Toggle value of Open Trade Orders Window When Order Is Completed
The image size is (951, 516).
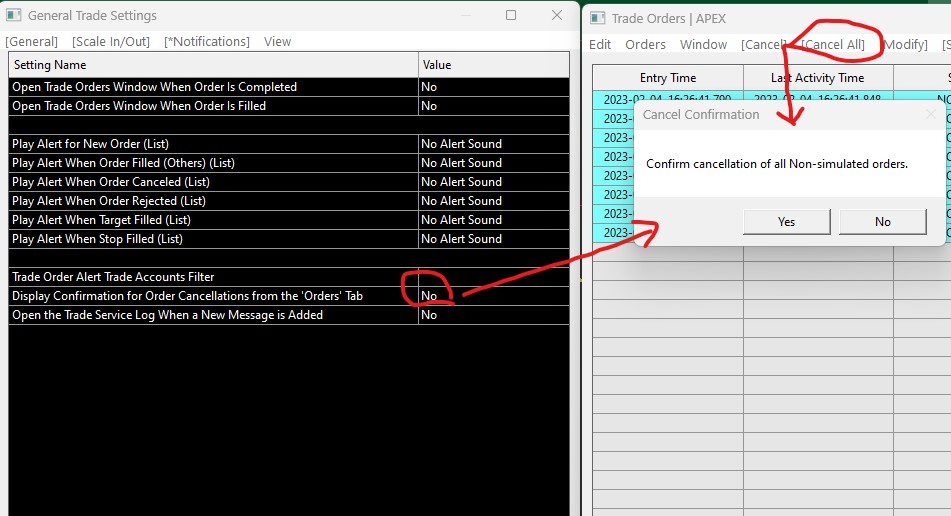coord(494,87)
